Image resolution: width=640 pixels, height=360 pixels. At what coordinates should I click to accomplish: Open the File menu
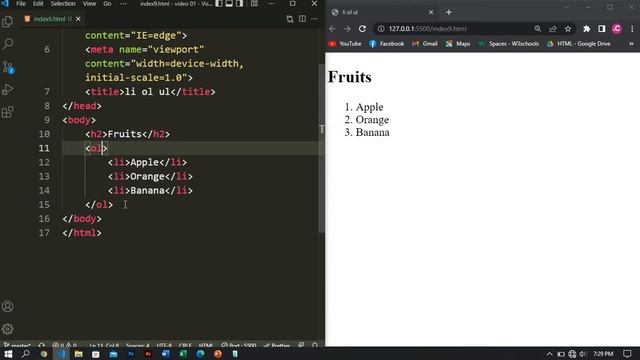21,4
